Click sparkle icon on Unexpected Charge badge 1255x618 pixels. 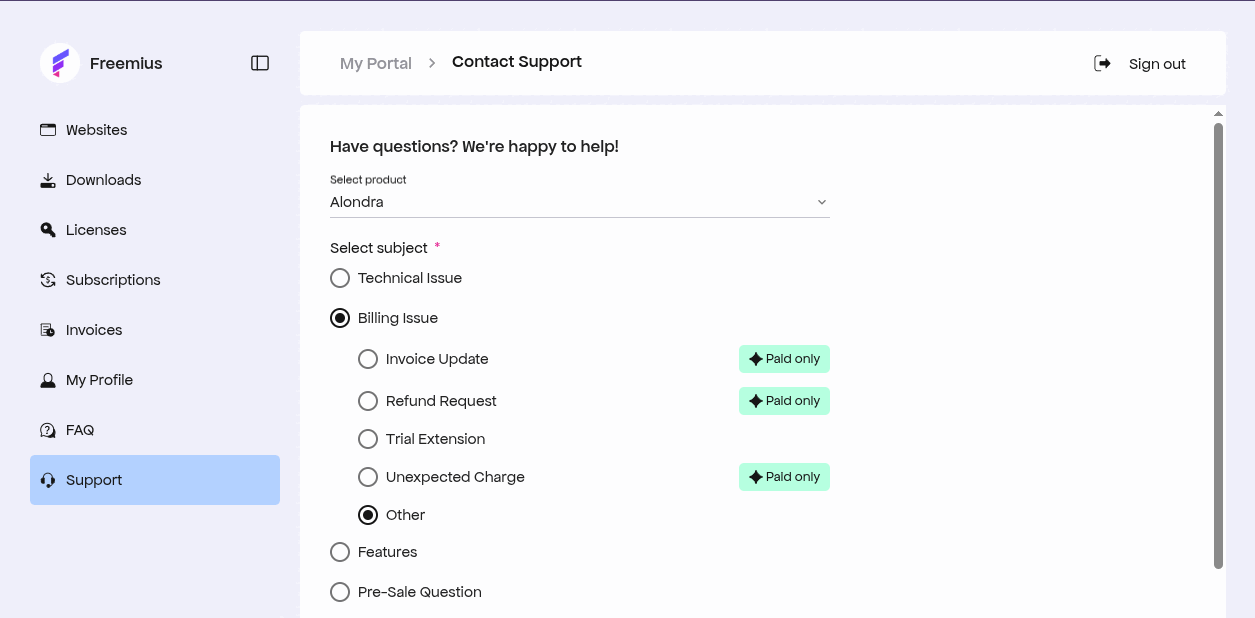(755, 477)
